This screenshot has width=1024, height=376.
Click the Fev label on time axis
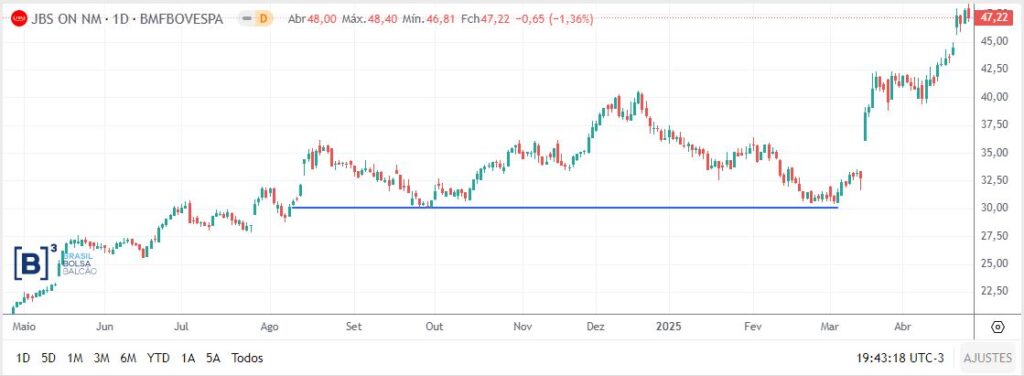[x=753, y=326]
